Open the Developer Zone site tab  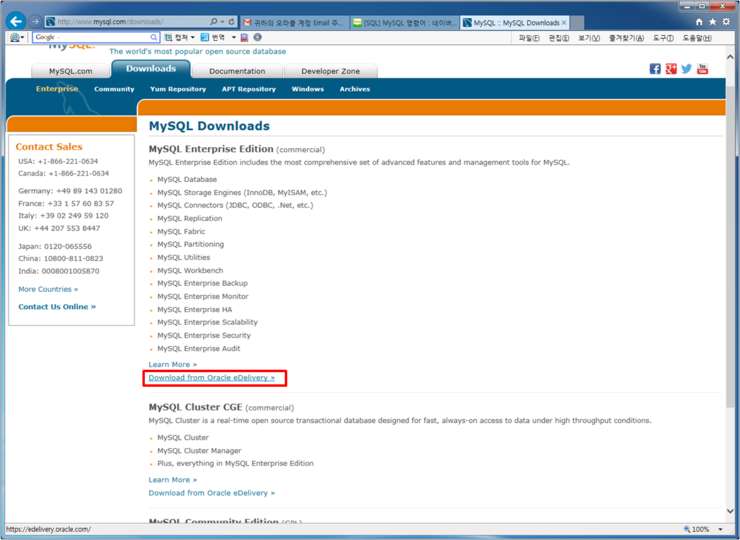(x=330, y=71)
